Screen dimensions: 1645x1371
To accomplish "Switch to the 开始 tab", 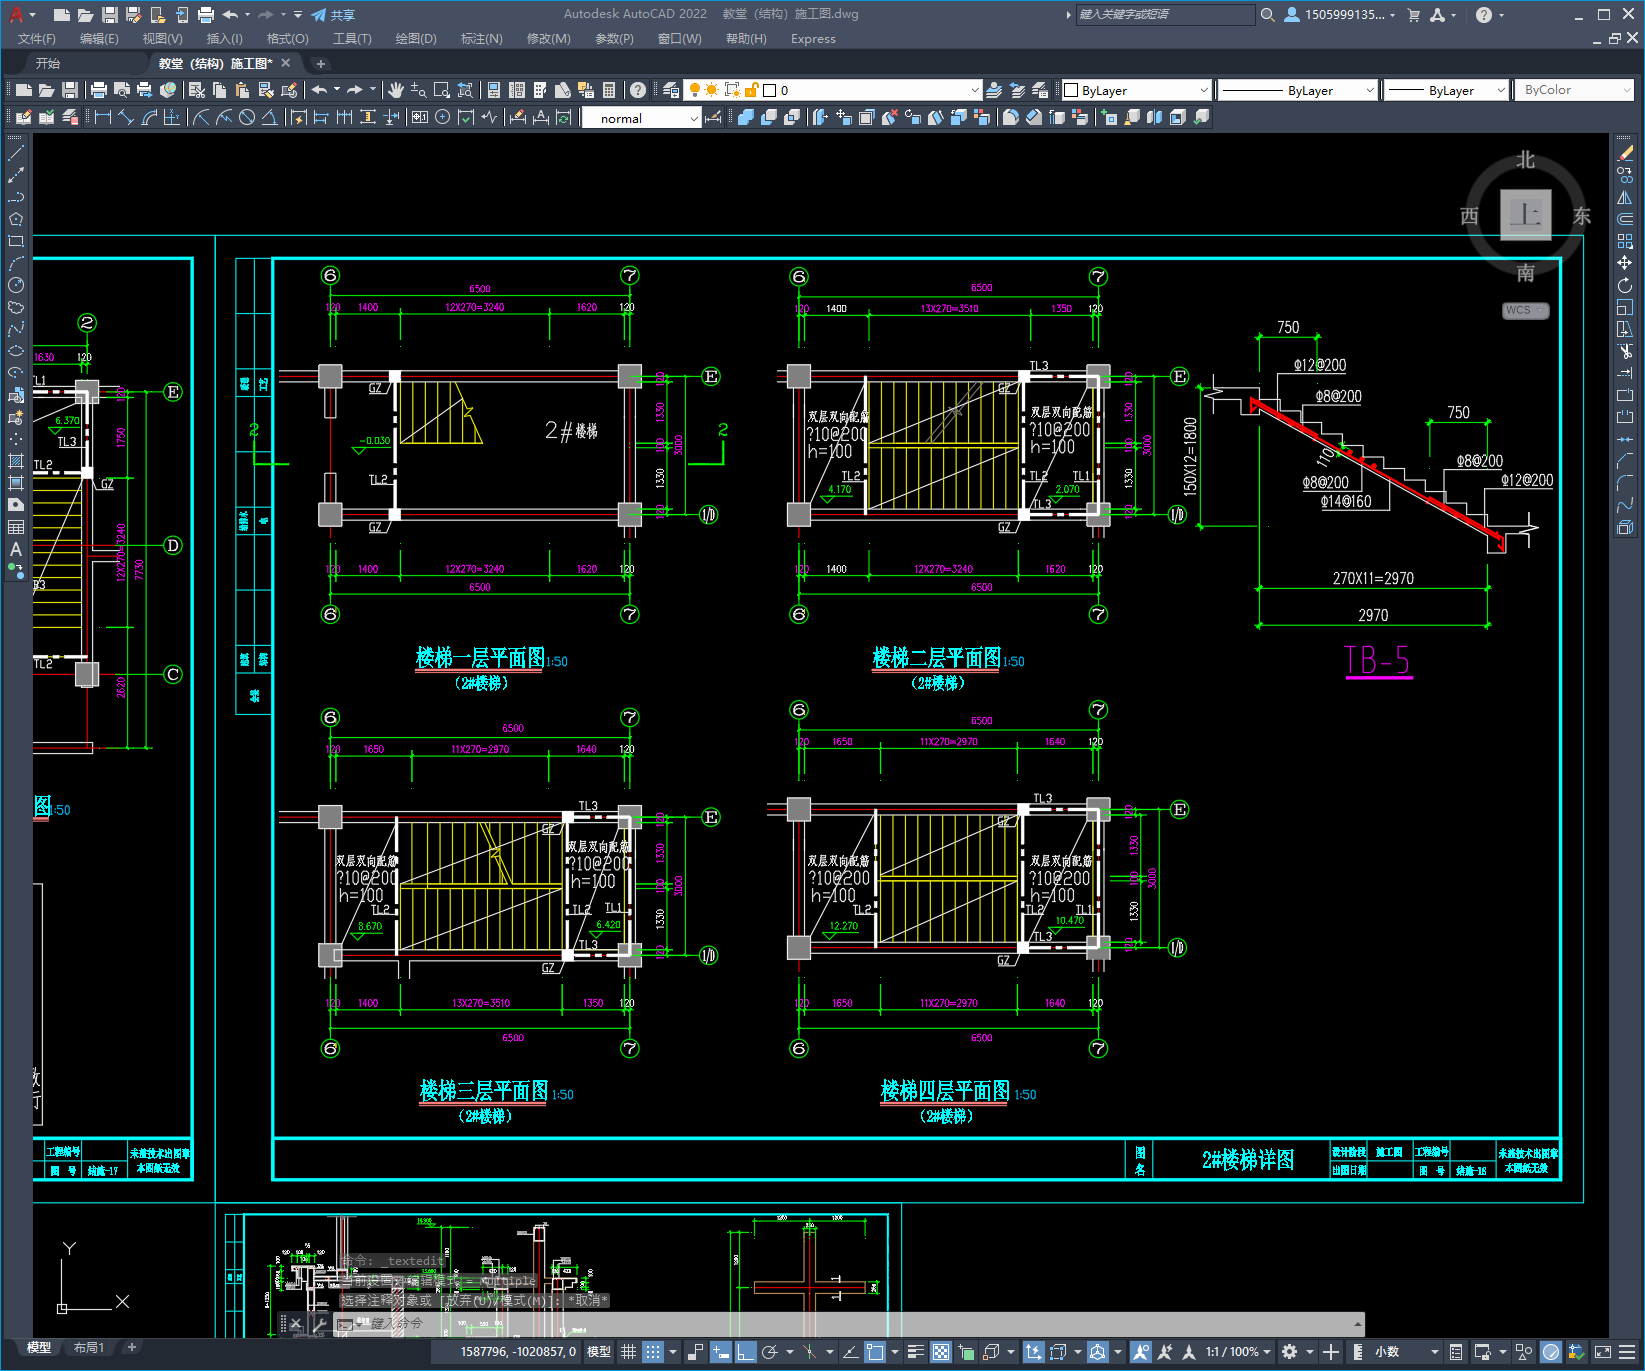I will click(48, 63).
